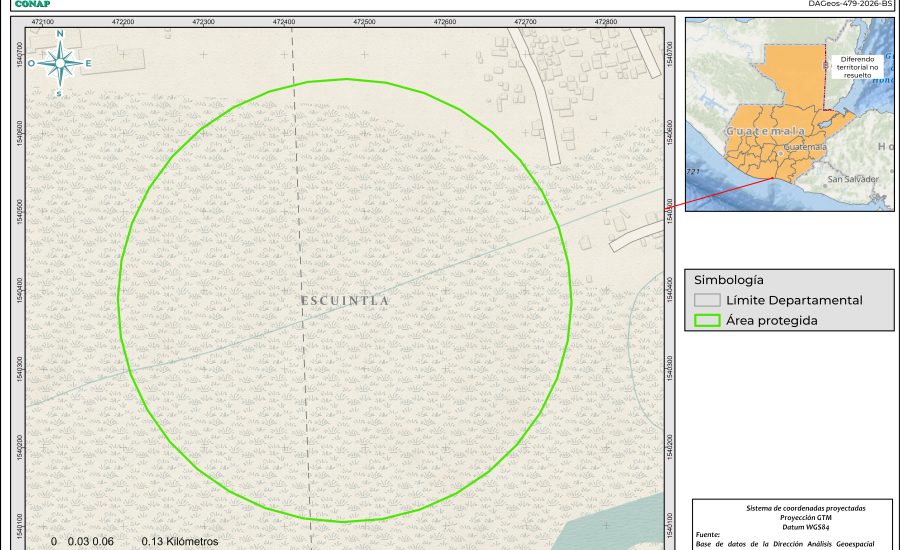The height and width of the screenshot is (550, 900).
Task: Click the Simbología legend title
Action: click(729, 280)
